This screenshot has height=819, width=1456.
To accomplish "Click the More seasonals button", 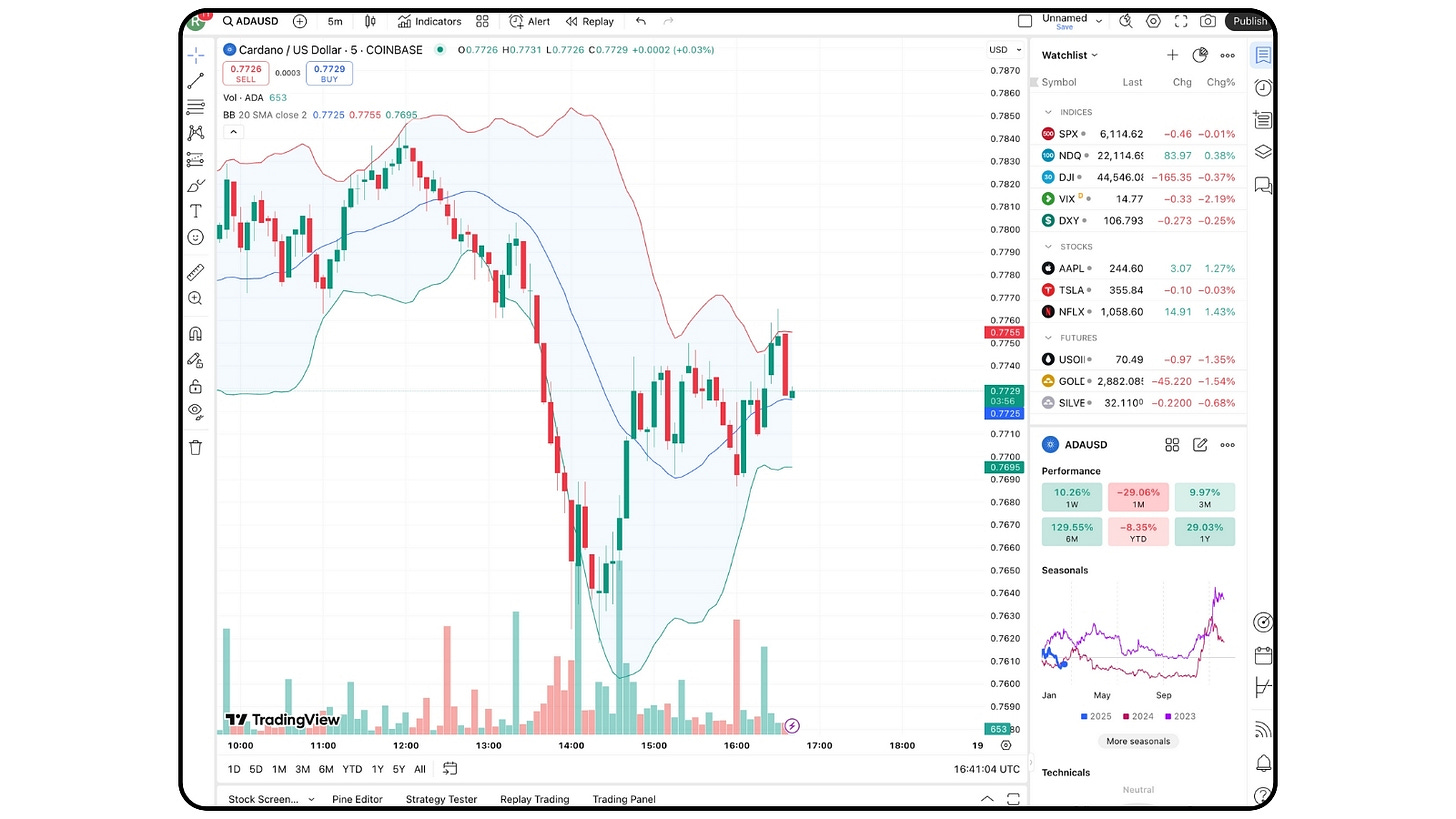I will (x=1138, y=741).
